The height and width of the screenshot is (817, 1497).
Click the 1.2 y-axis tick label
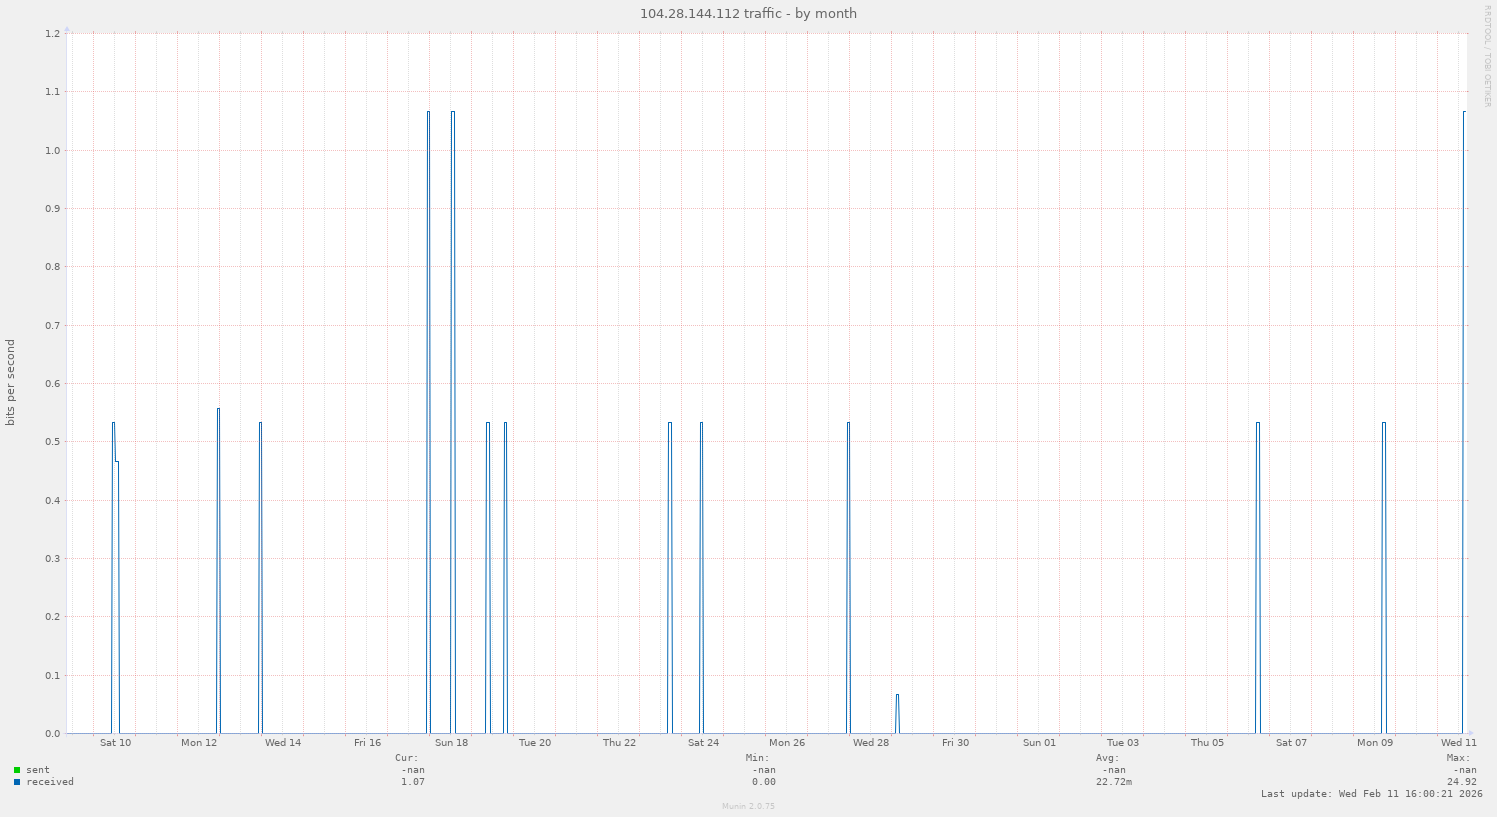[52, 33]
